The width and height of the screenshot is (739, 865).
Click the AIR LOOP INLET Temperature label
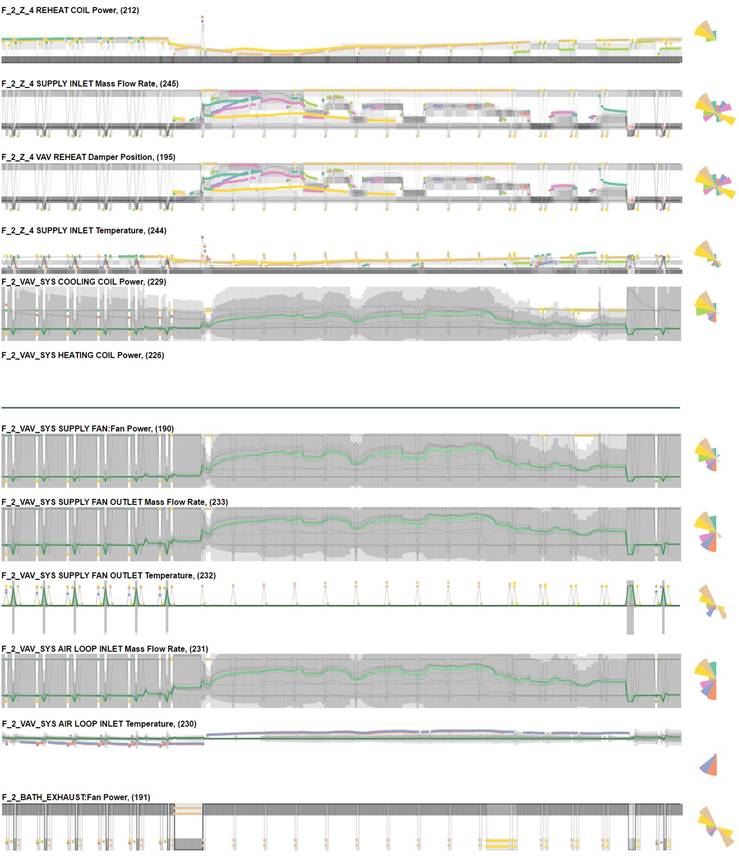[104, 722]
